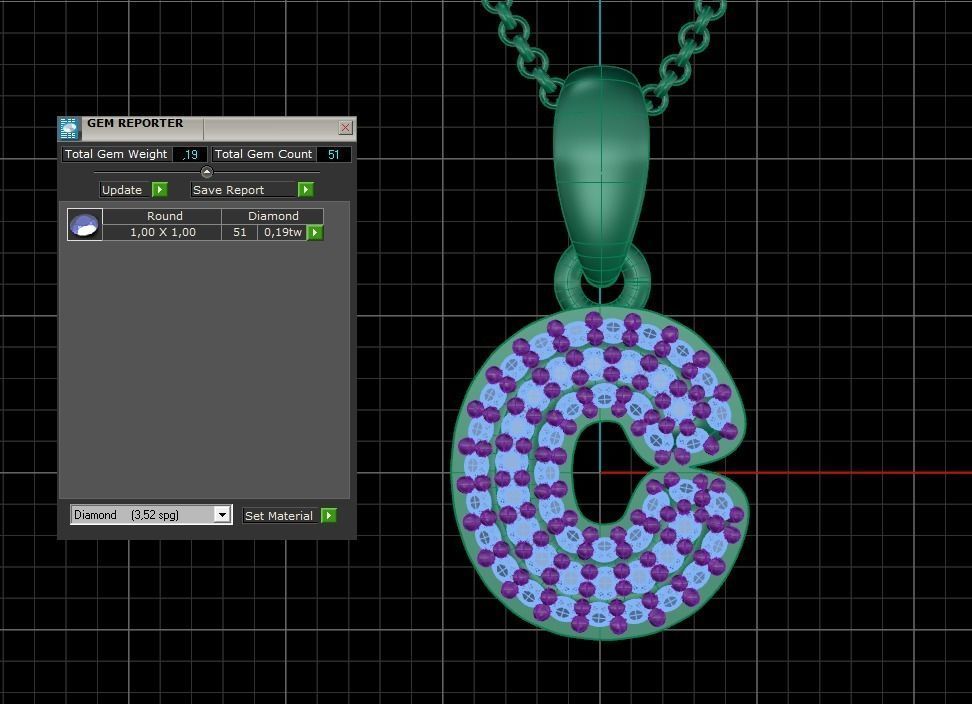The height and width of the screenshot is (704, 972).
Task: Click the 'Round' cell in gem table
Action: [162, 216]
